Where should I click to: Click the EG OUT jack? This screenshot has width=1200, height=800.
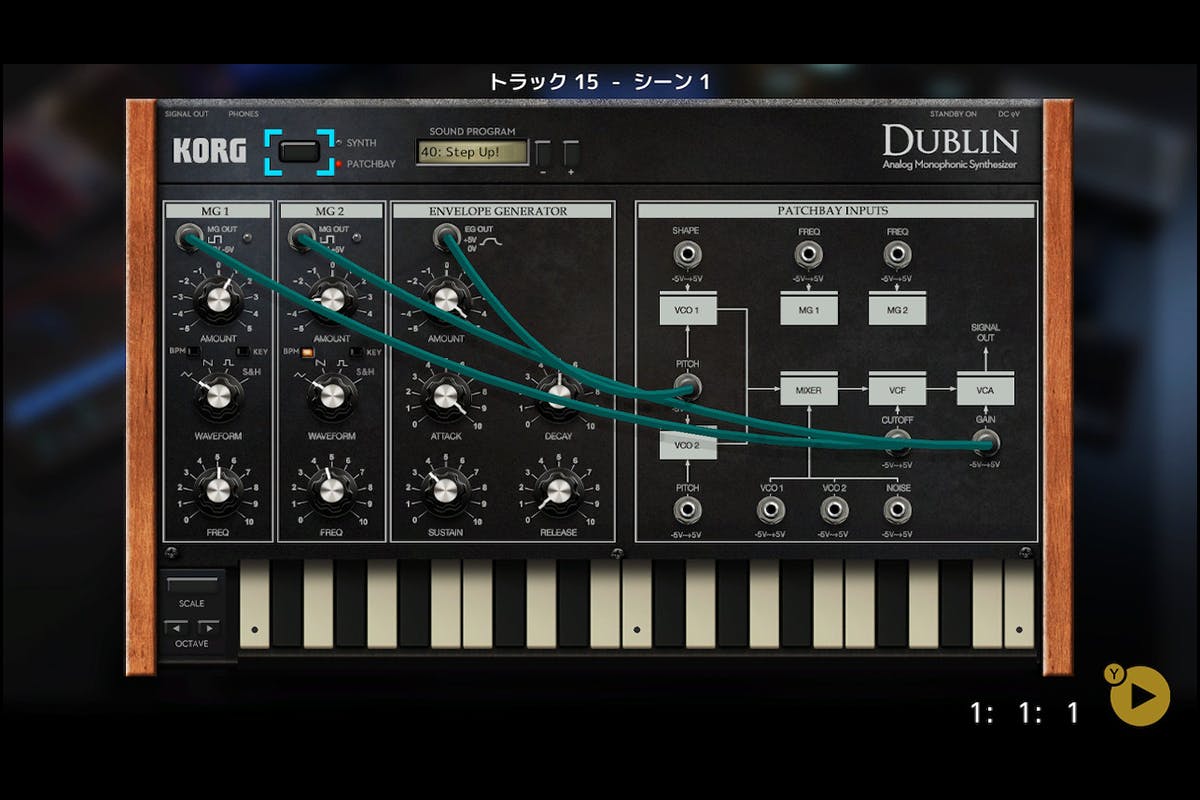[x=445, y=236]
